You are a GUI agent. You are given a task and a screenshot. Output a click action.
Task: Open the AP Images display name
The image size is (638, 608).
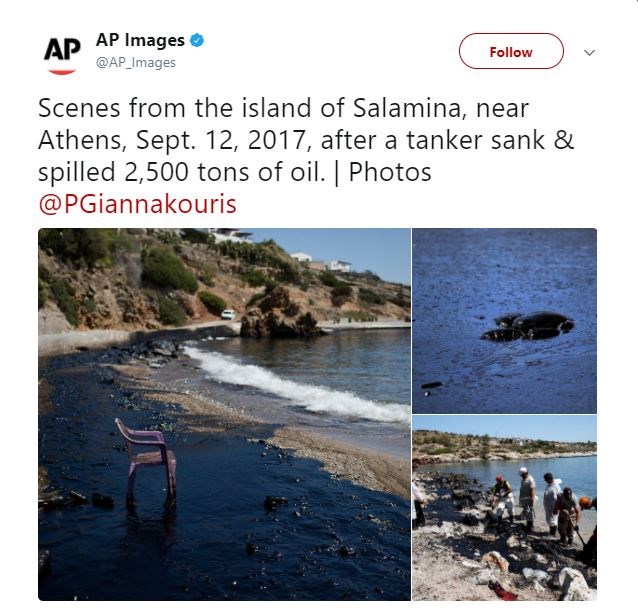point(140,41)
